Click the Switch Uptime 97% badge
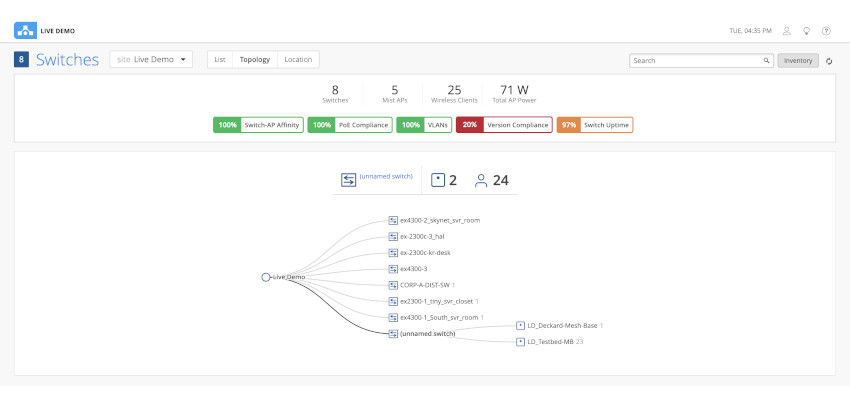 pos(595,125)
